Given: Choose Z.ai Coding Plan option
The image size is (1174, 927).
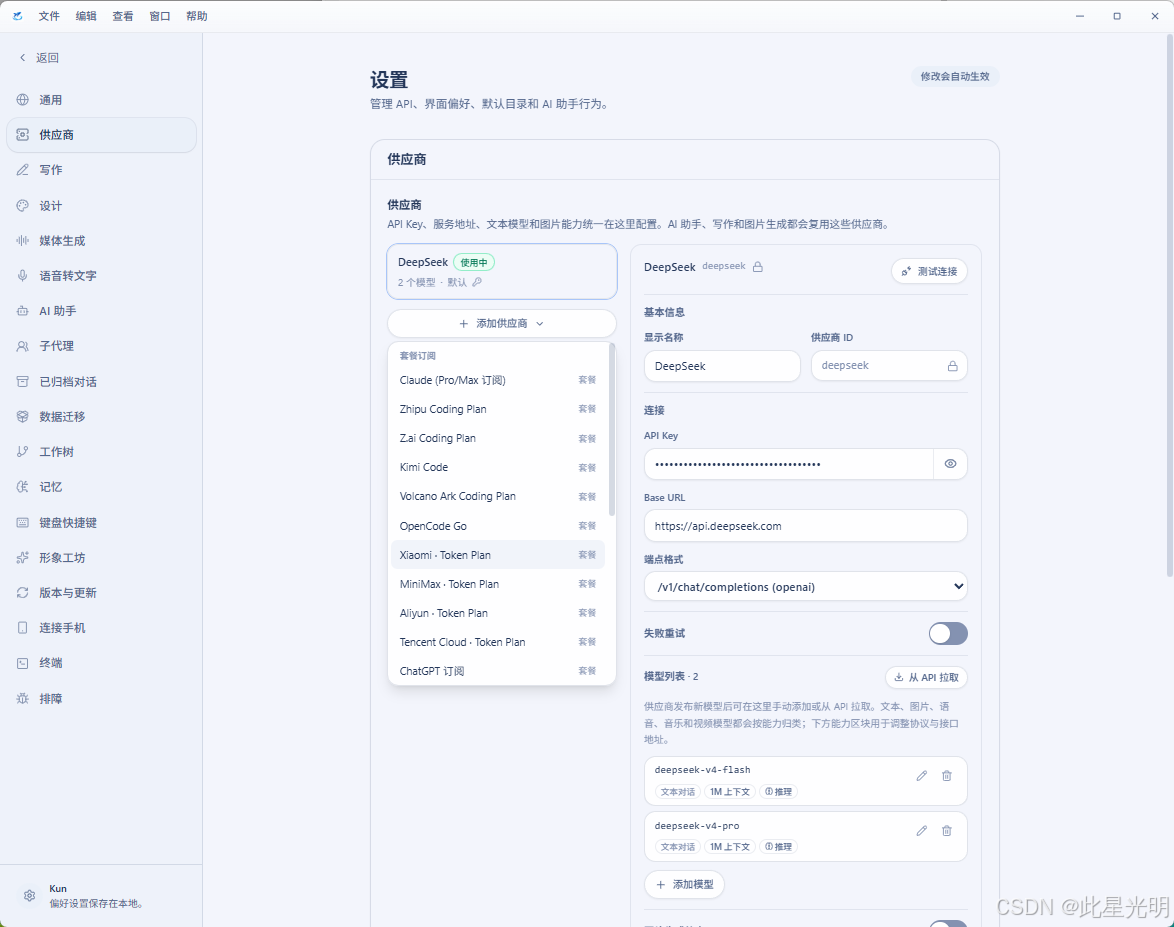Looking at the screenshot, I should coord(498,438).
